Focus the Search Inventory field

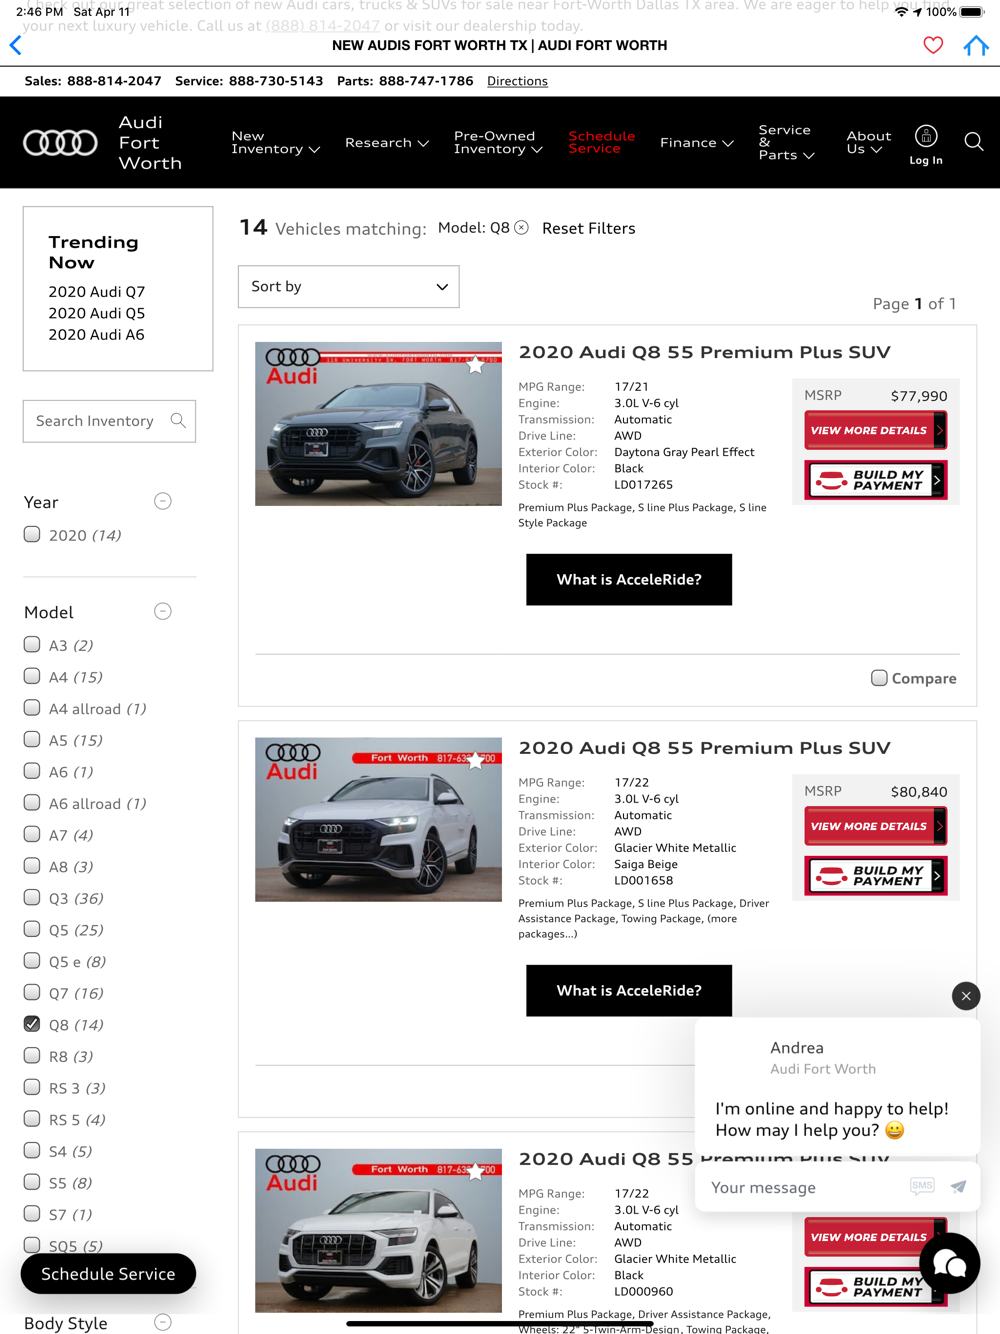[109, 421]
